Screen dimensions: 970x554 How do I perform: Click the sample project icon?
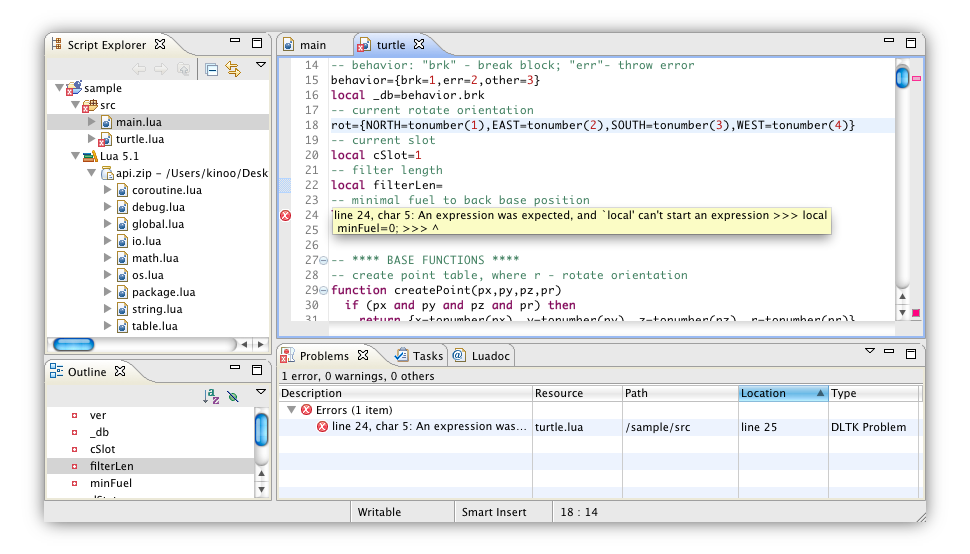click(74, 88)
